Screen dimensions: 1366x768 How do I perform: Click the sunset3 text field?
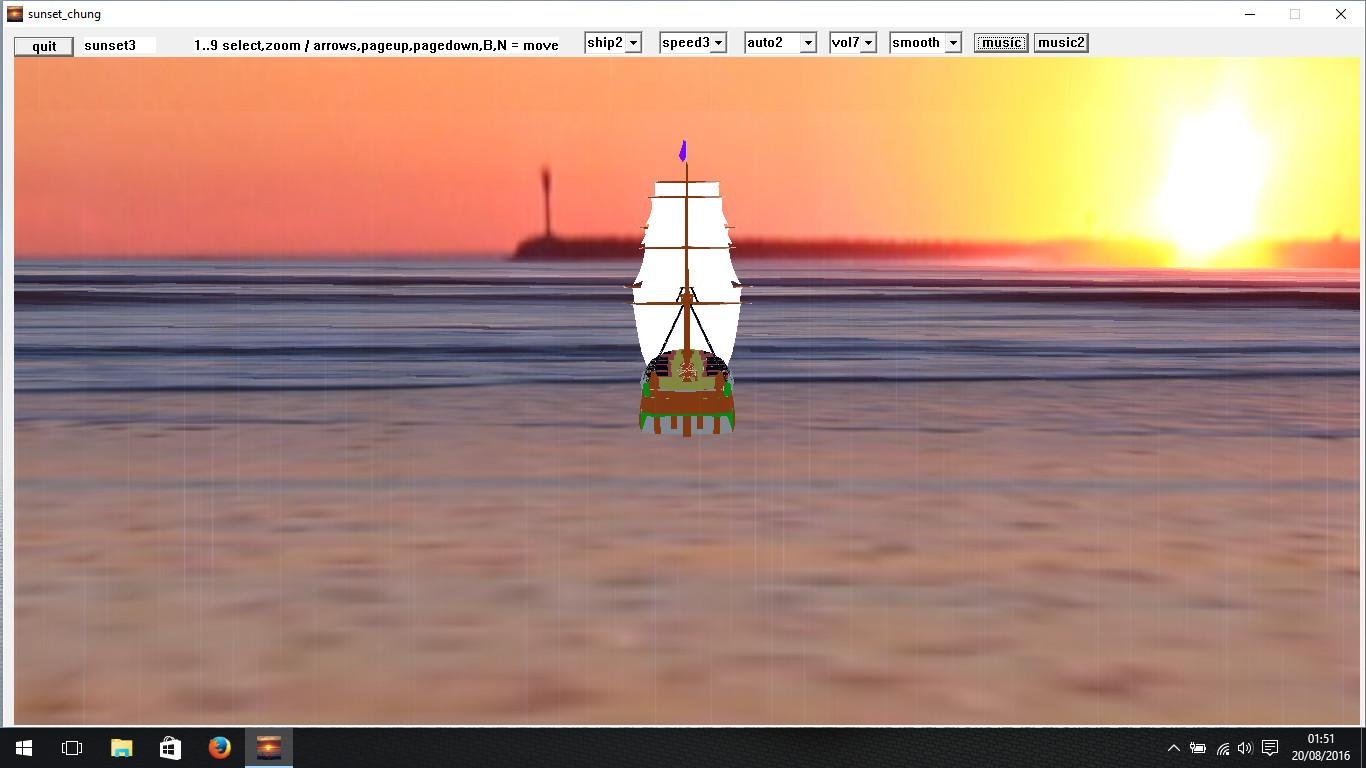[119, 45]
